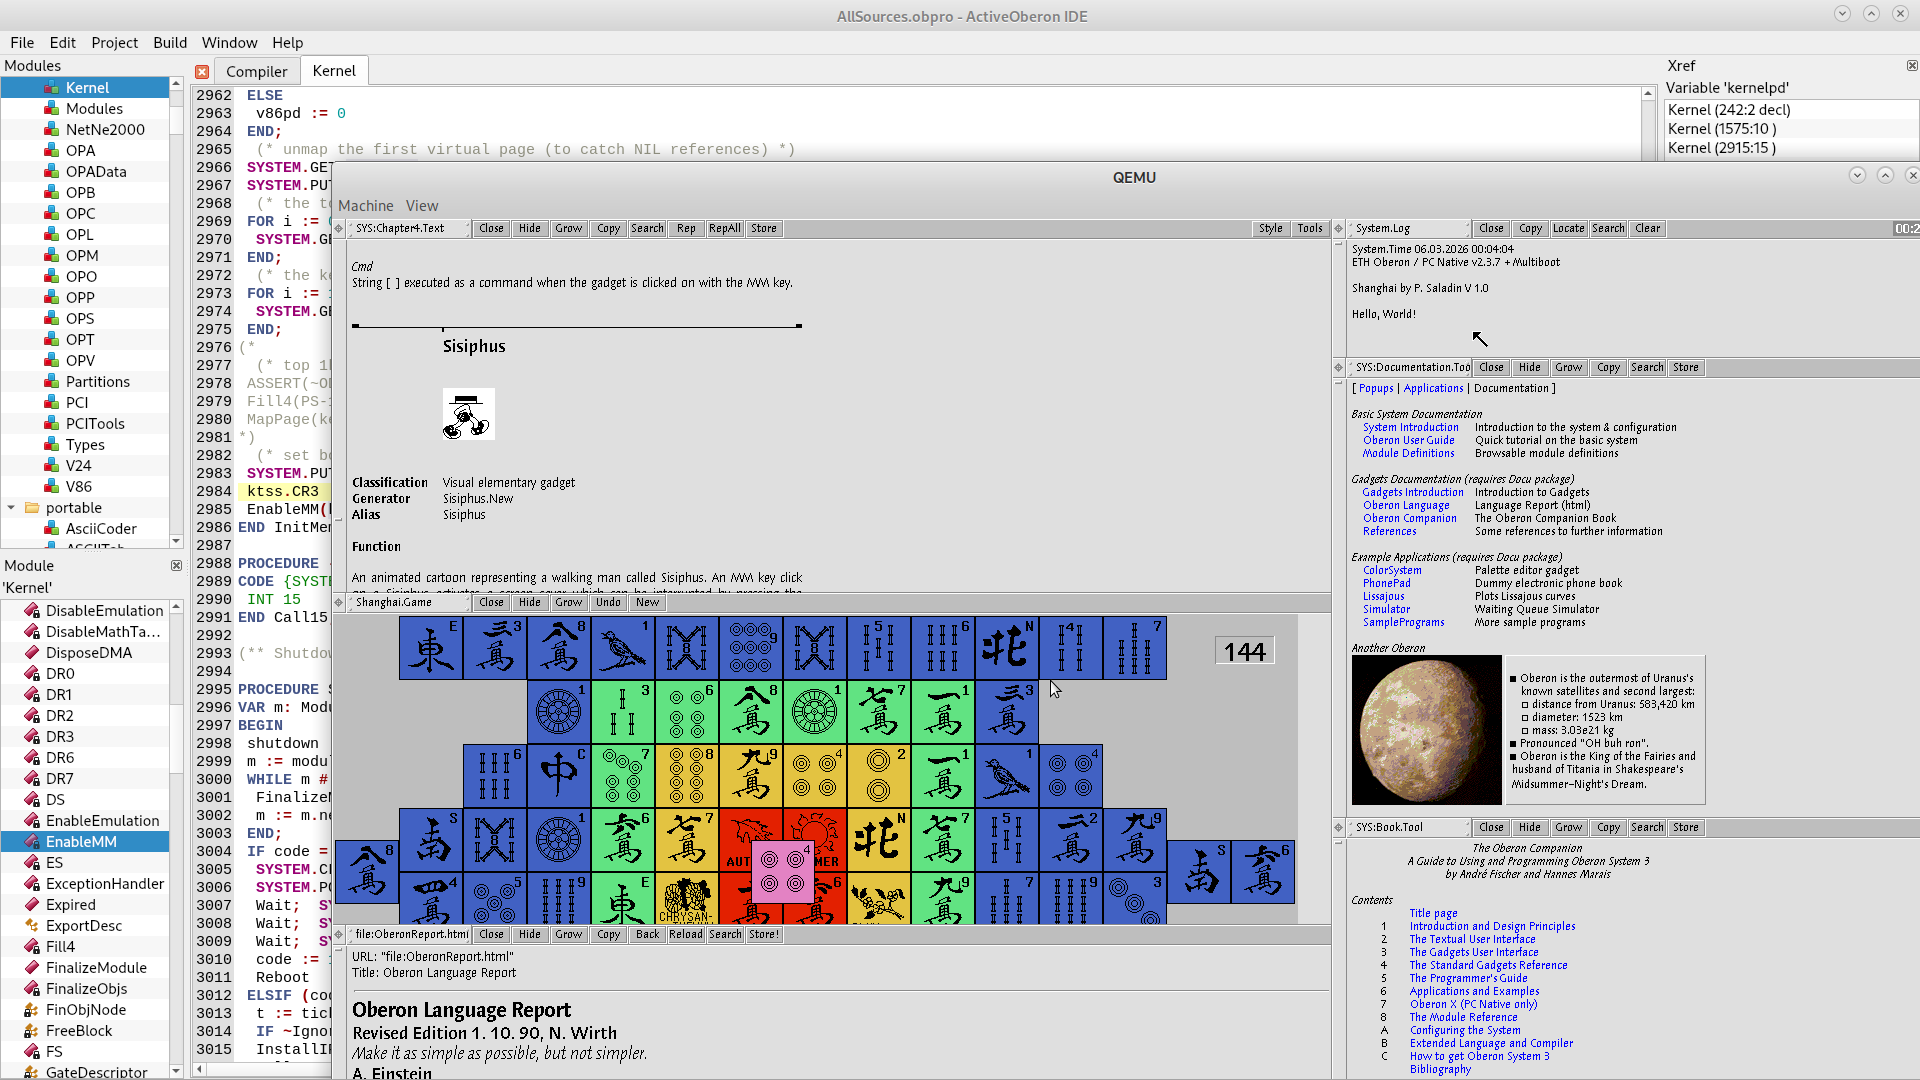The image size is (1920, 1080).
Task: Collapse the portable folder in Modules tree
Action: [10, 507]
